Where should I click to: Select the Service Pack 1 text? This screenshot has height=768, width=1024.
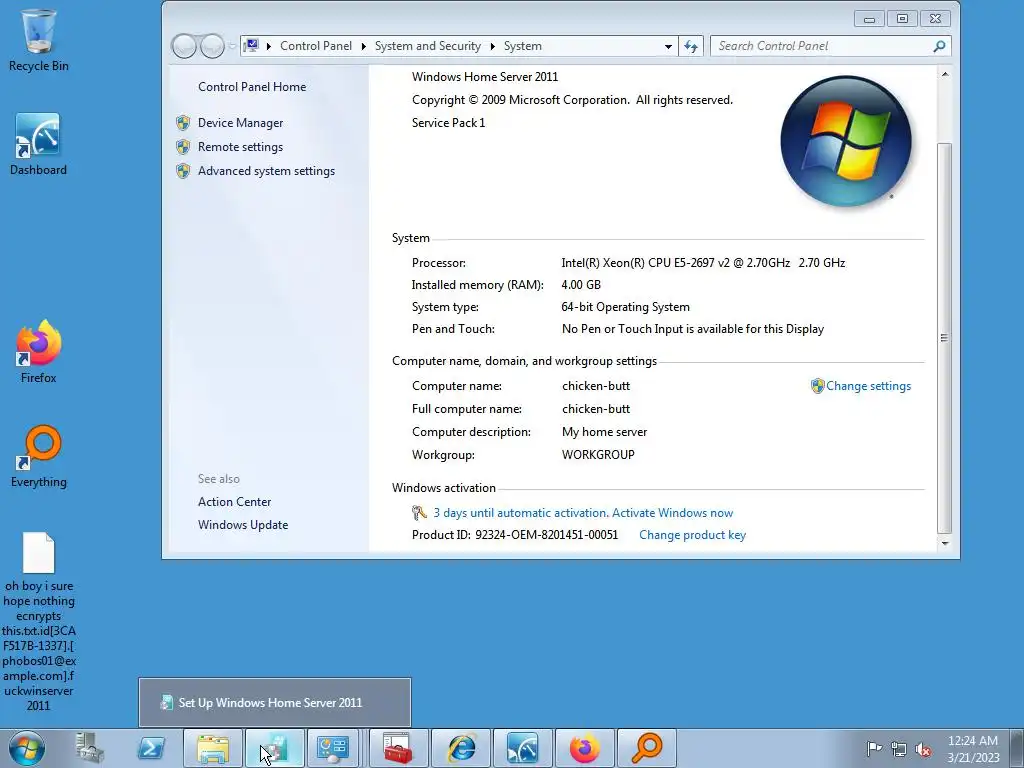tap(449, 123)
